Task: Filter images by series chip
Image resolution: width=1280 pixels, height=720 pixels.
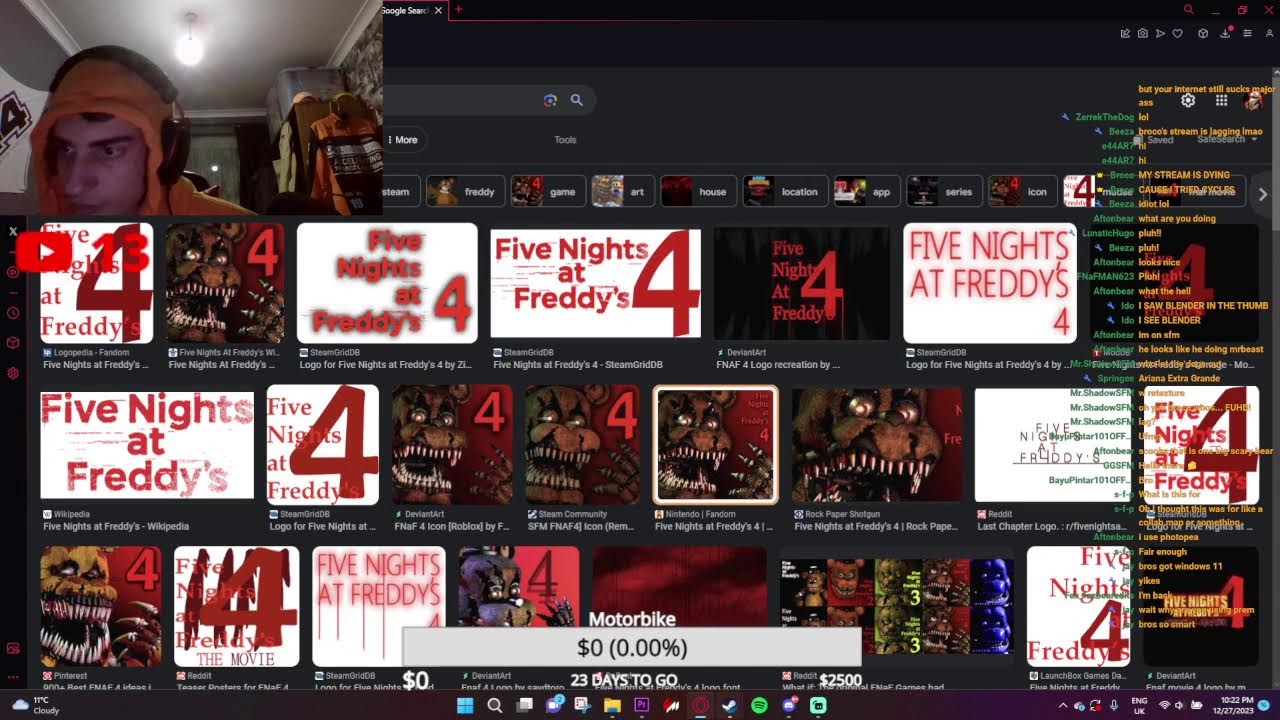Action: [x=944, y=192]
